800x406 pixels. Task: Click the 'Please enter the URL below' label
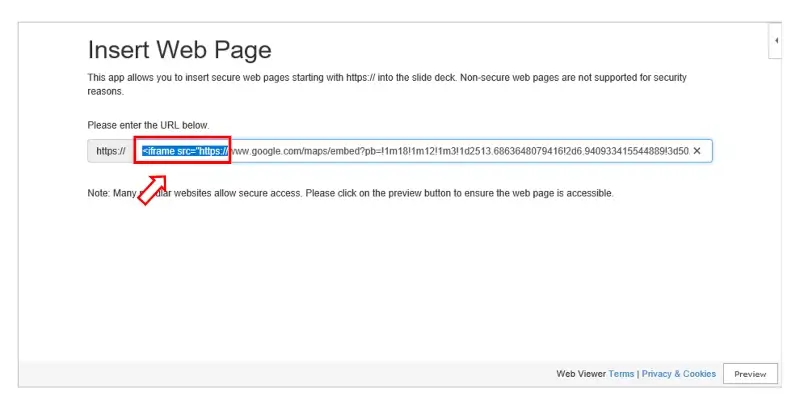click(148, 125)
